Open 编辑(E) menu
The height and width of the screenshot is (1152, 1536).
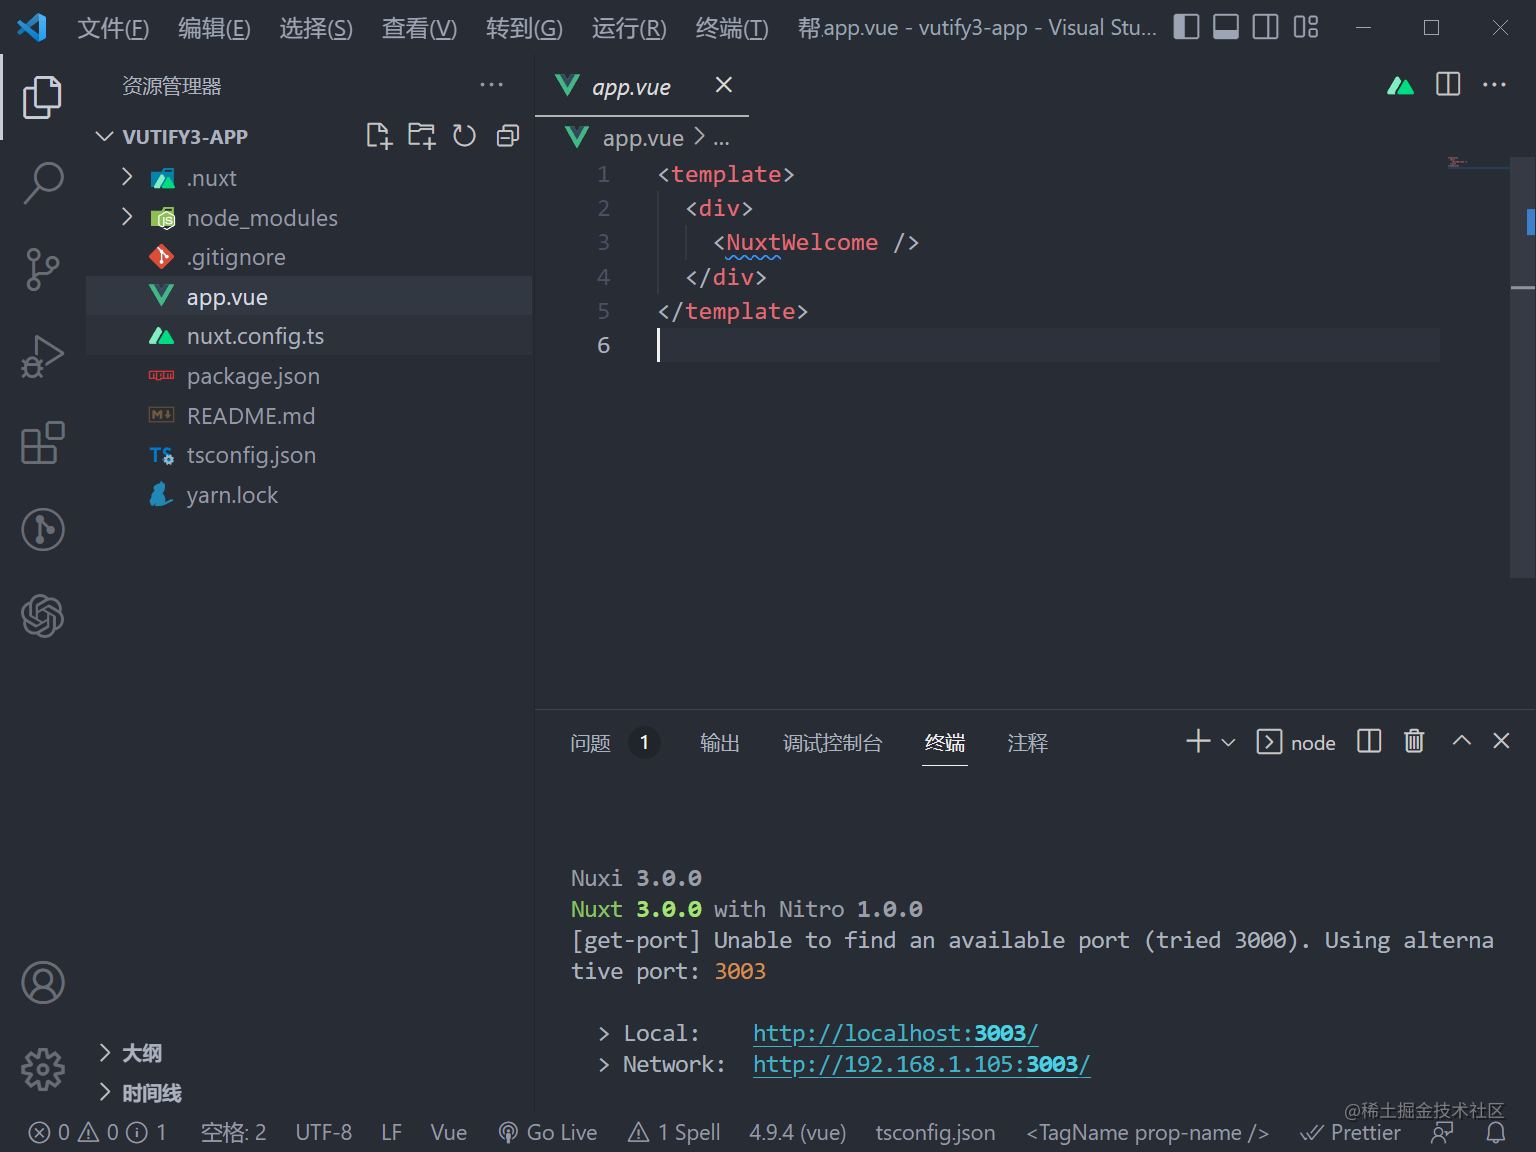pos(214,28)
